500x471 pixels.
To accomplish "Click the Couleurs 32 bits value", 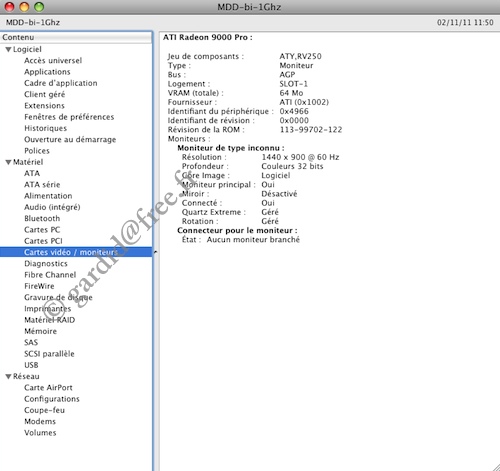I will 292,166.
